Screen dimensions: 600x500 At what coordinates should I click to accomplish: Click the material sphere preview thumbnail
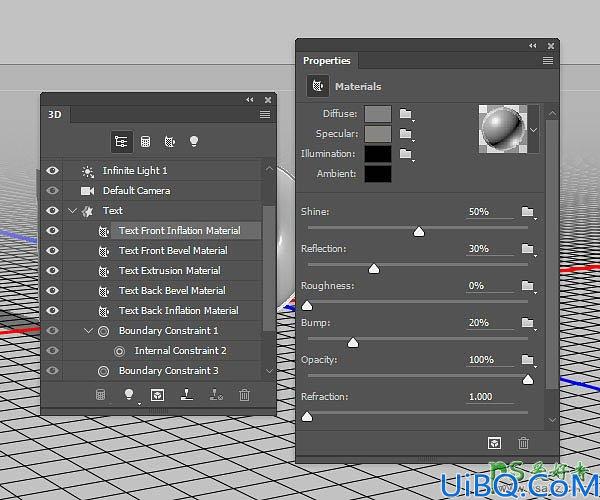[x=503, y=129]
